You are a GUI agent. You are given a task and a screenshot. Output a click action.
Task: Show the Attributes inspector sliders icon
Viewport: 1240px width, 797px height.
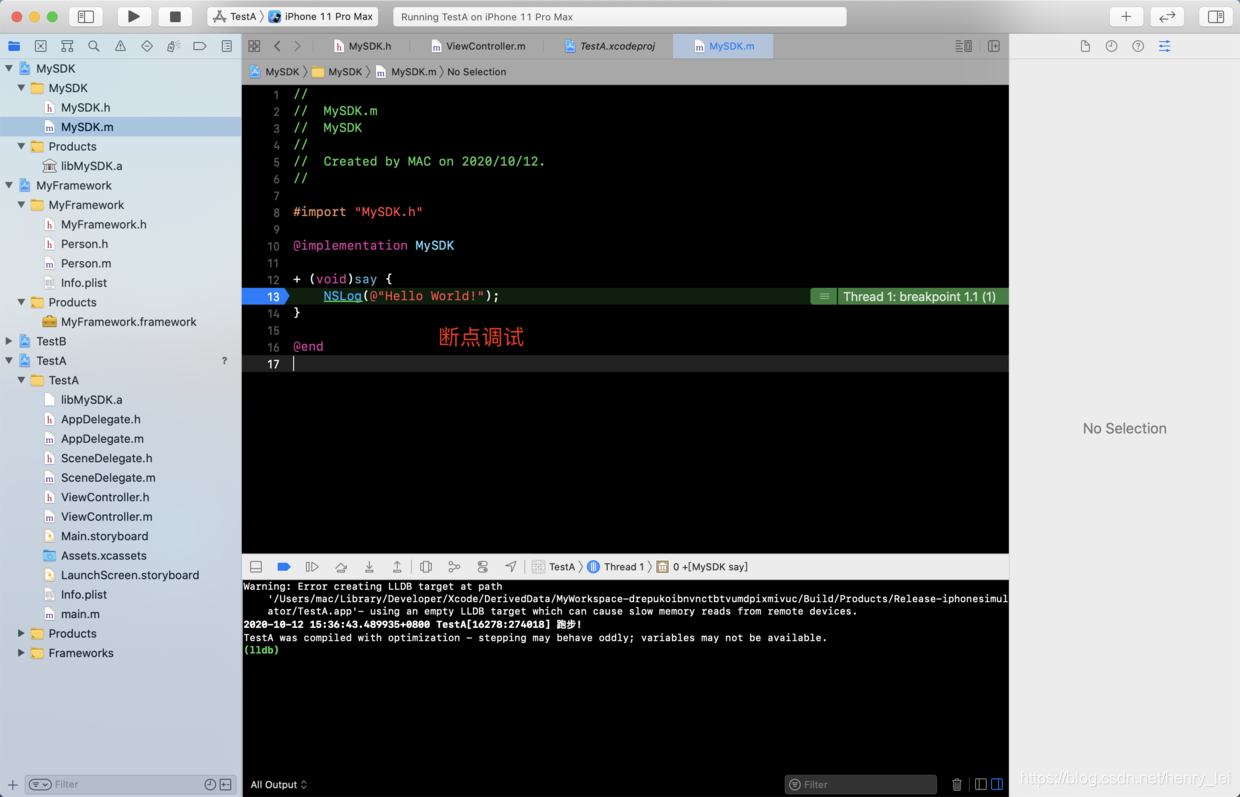[1165, 46]
